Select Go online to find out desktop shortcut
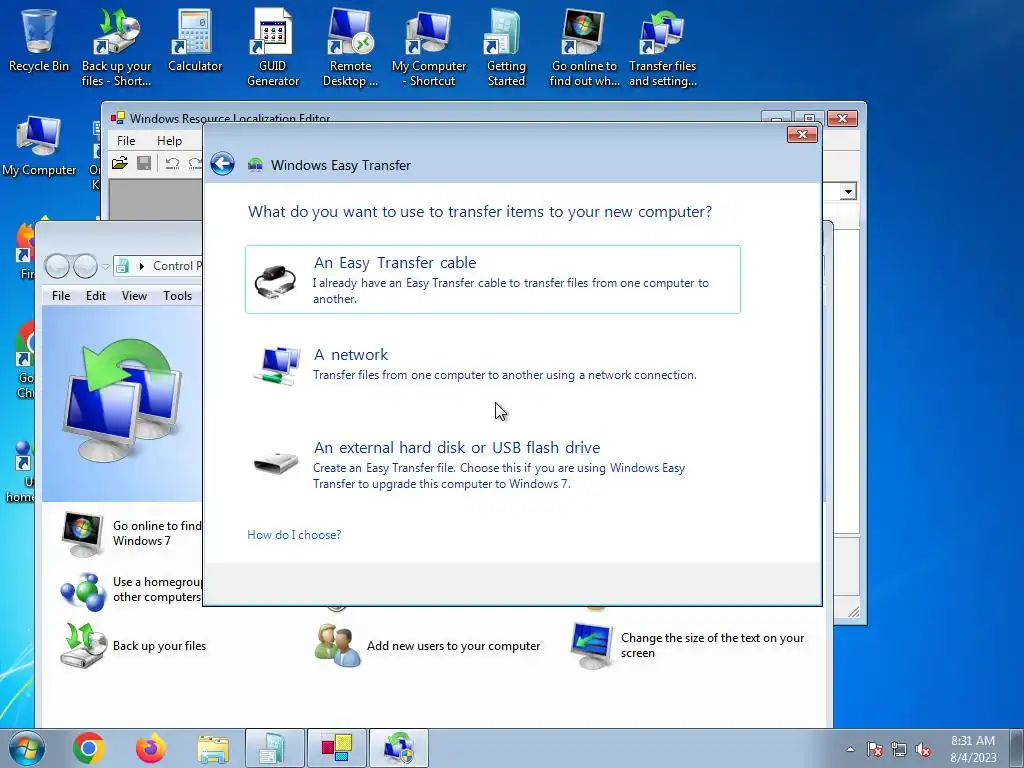The height and width of the screenshot is (768, 1024). [x=584, y=47]
